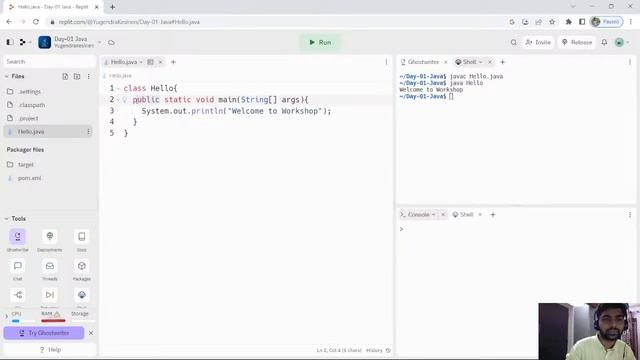Collapse the Tools section
The image size is (640, 360).
click(7, 219)
